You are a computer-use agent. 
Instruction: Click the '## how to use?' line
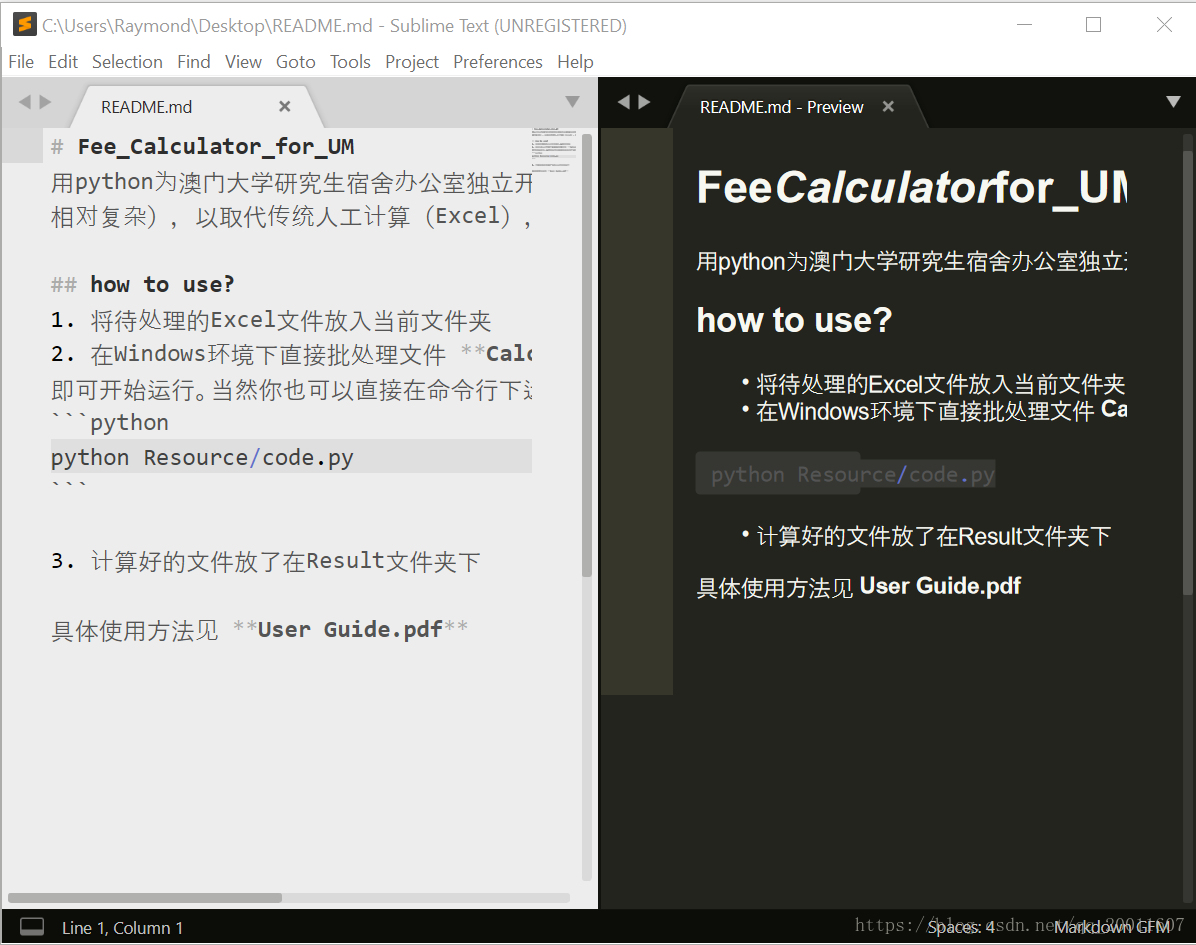[x=143, y=284]
